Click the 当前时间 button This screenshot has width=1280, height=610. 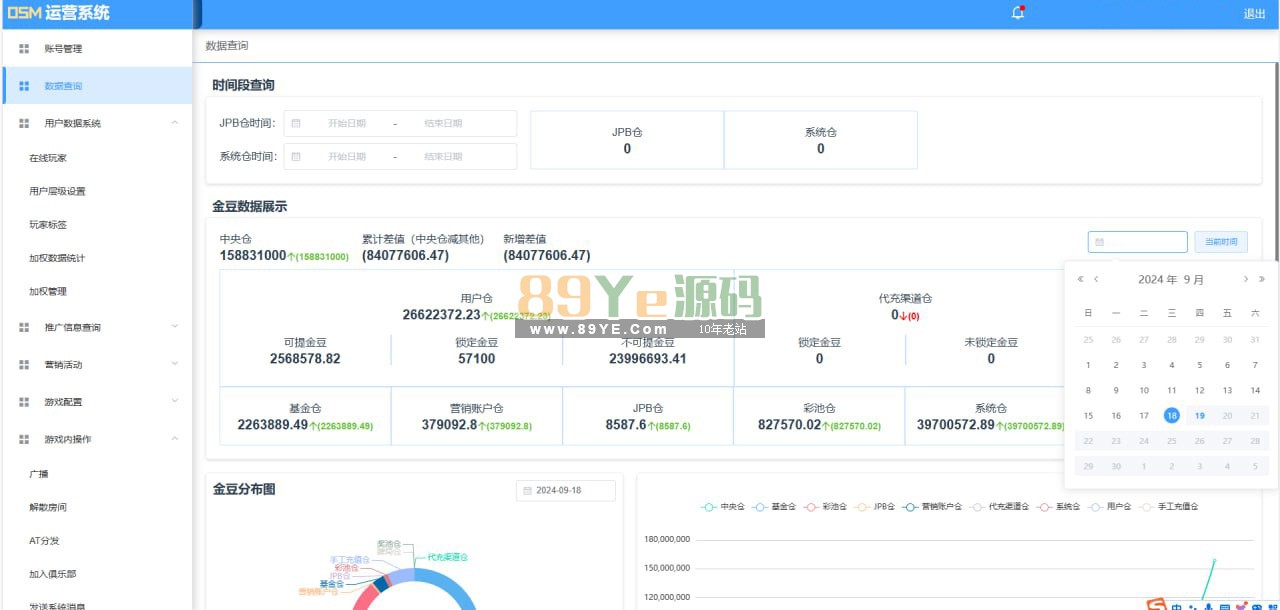[x=1220, y=242]
